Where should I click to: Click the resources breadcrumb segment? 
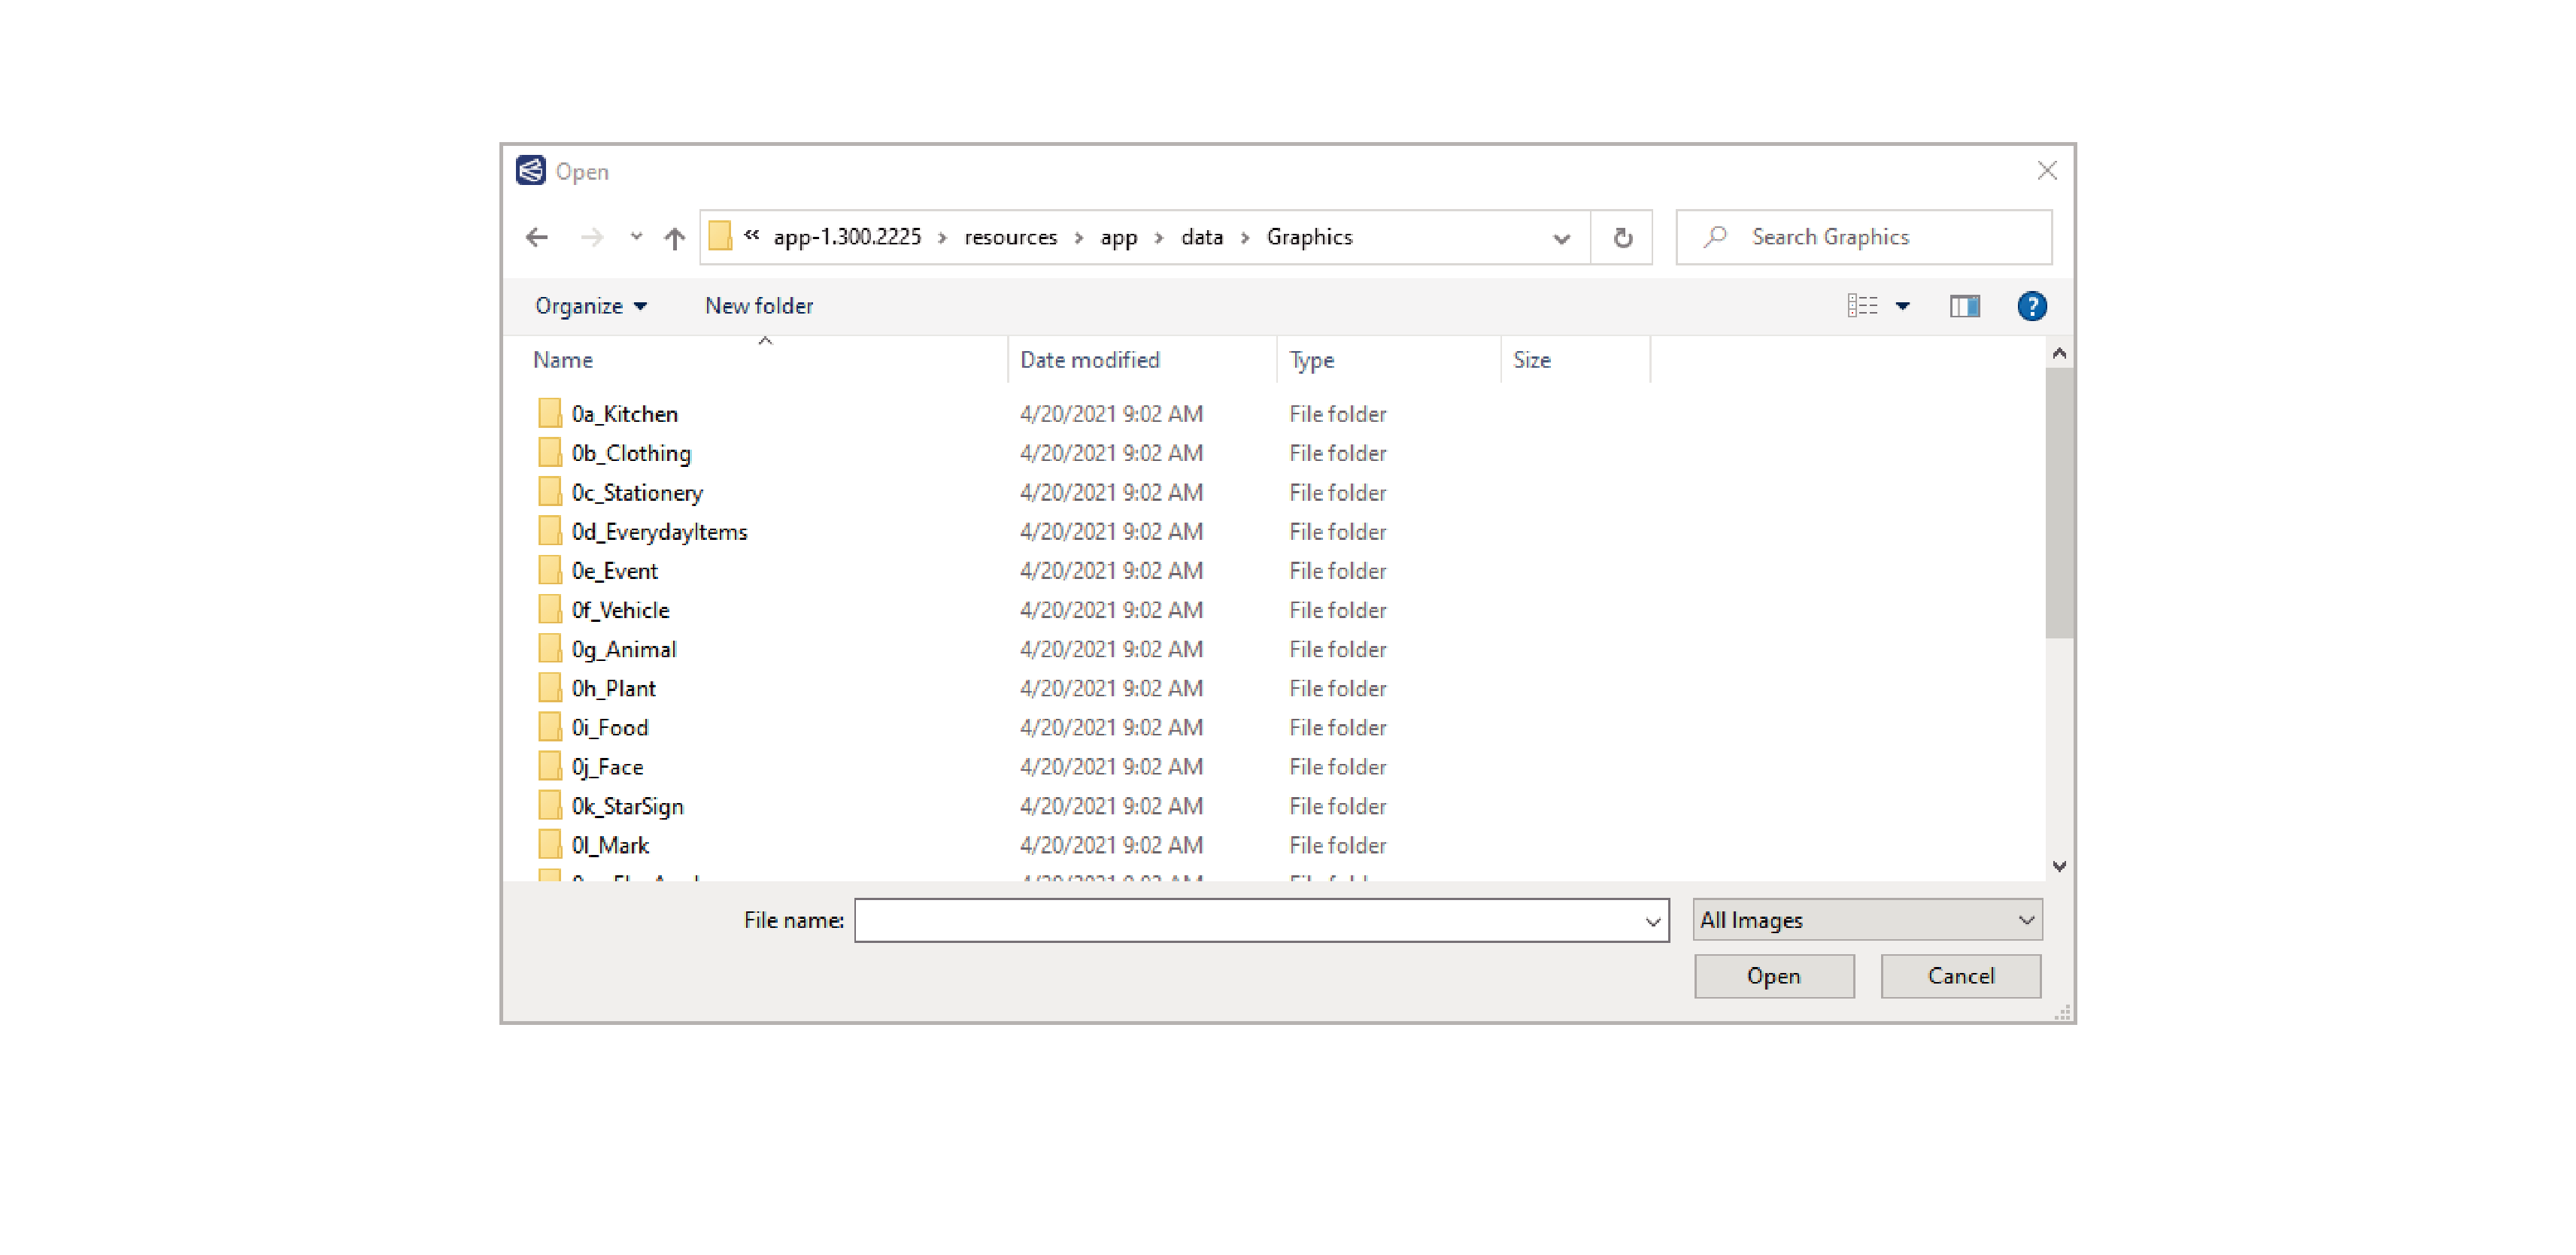[x=1010, y=237]
